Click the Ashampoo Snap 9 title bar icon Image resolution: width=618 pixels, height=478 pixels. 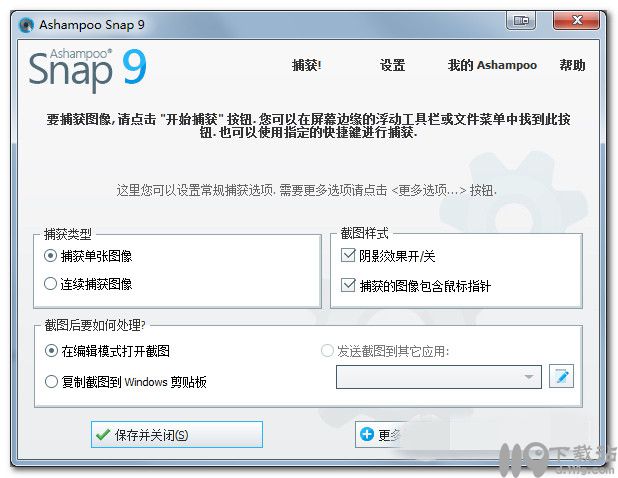(x=26, y=25)
